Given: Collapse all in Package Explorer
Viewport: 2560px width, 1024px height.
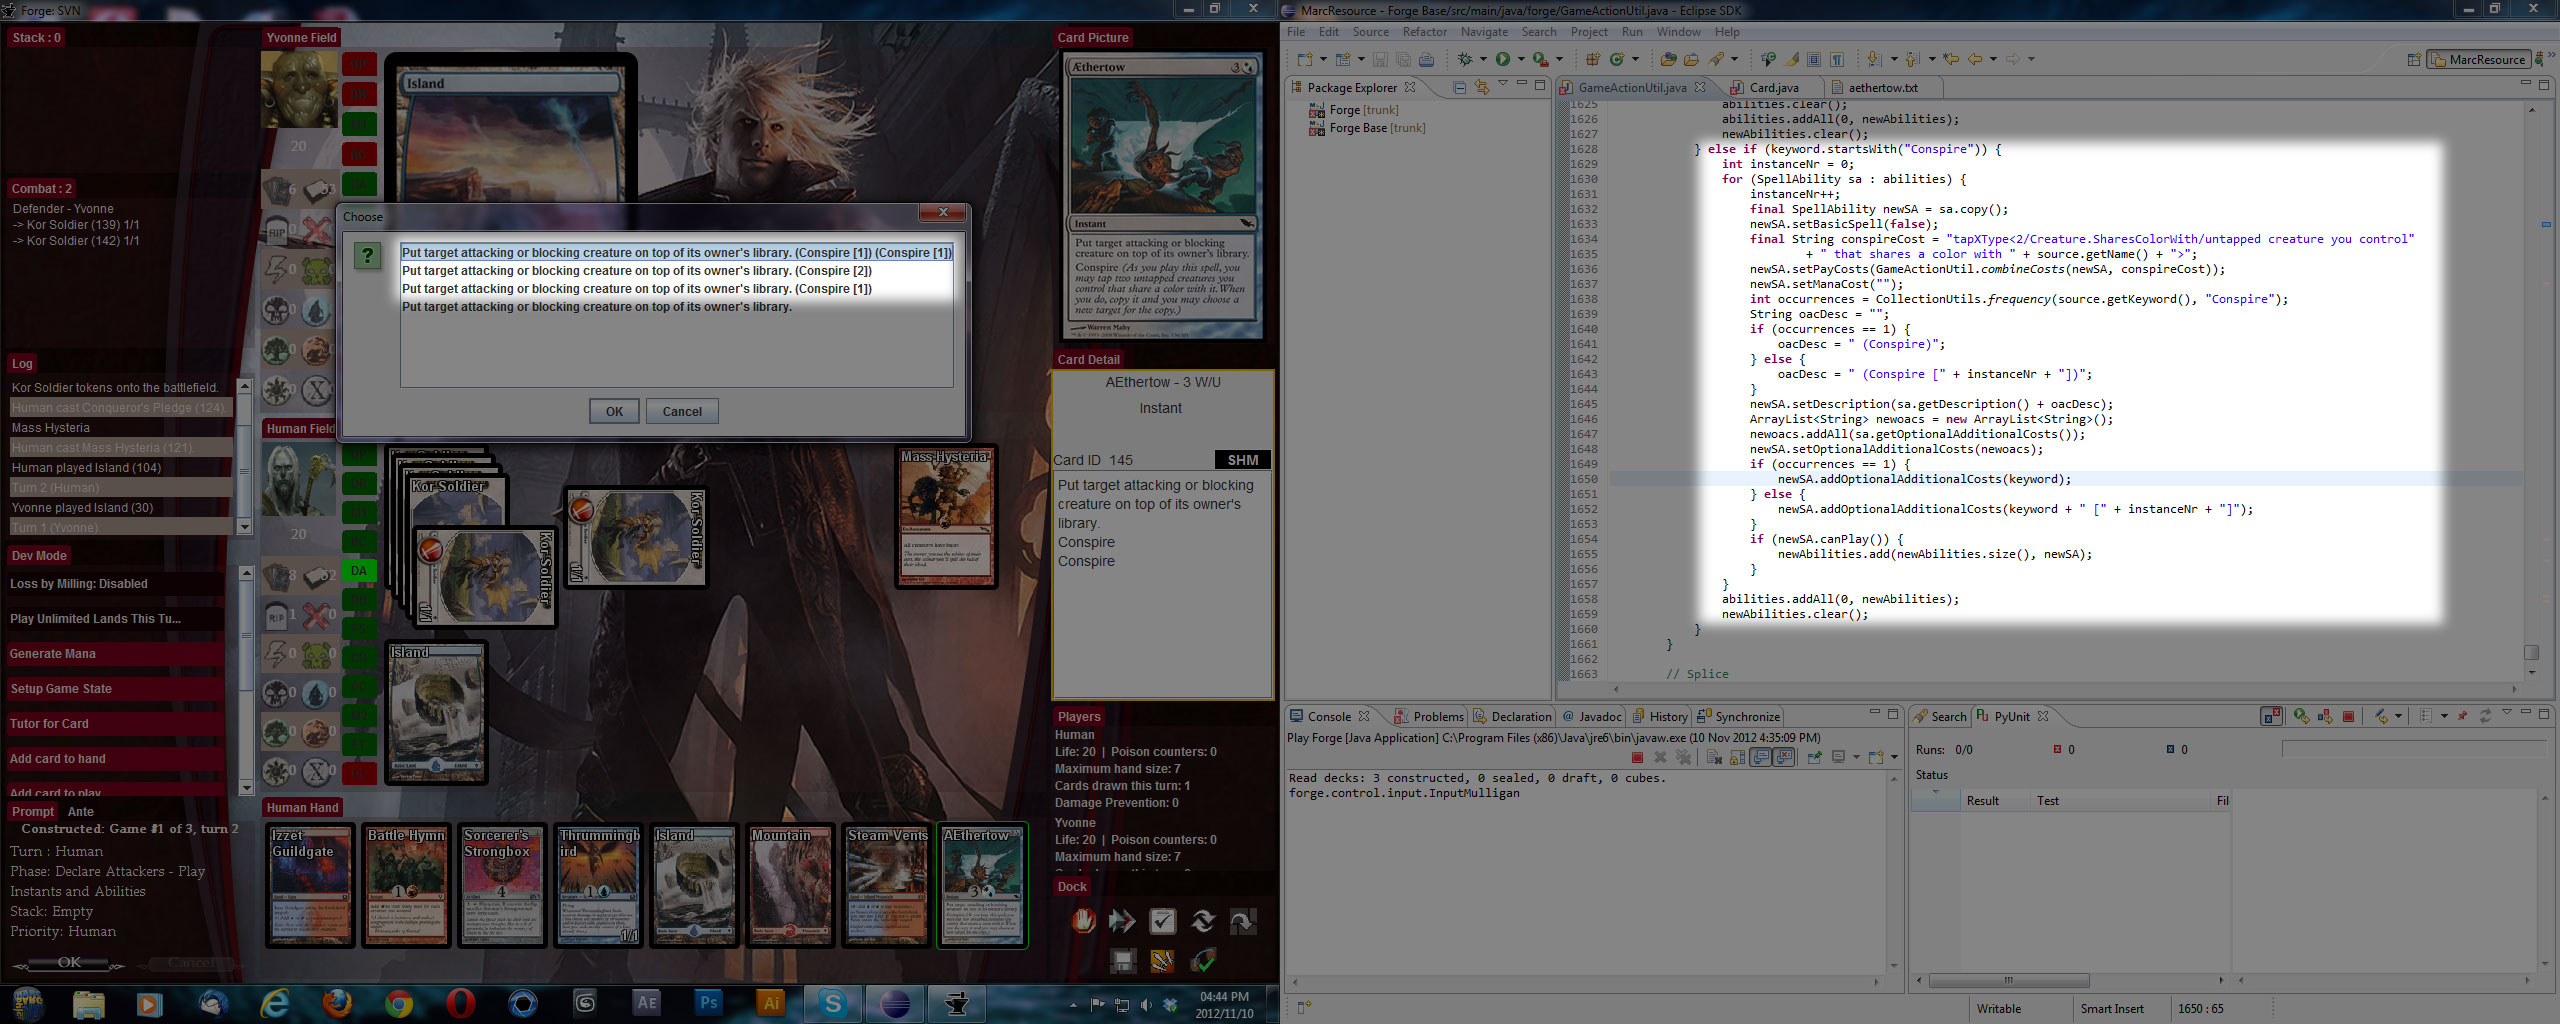Looking at the screenshot, I should 1459,88.
